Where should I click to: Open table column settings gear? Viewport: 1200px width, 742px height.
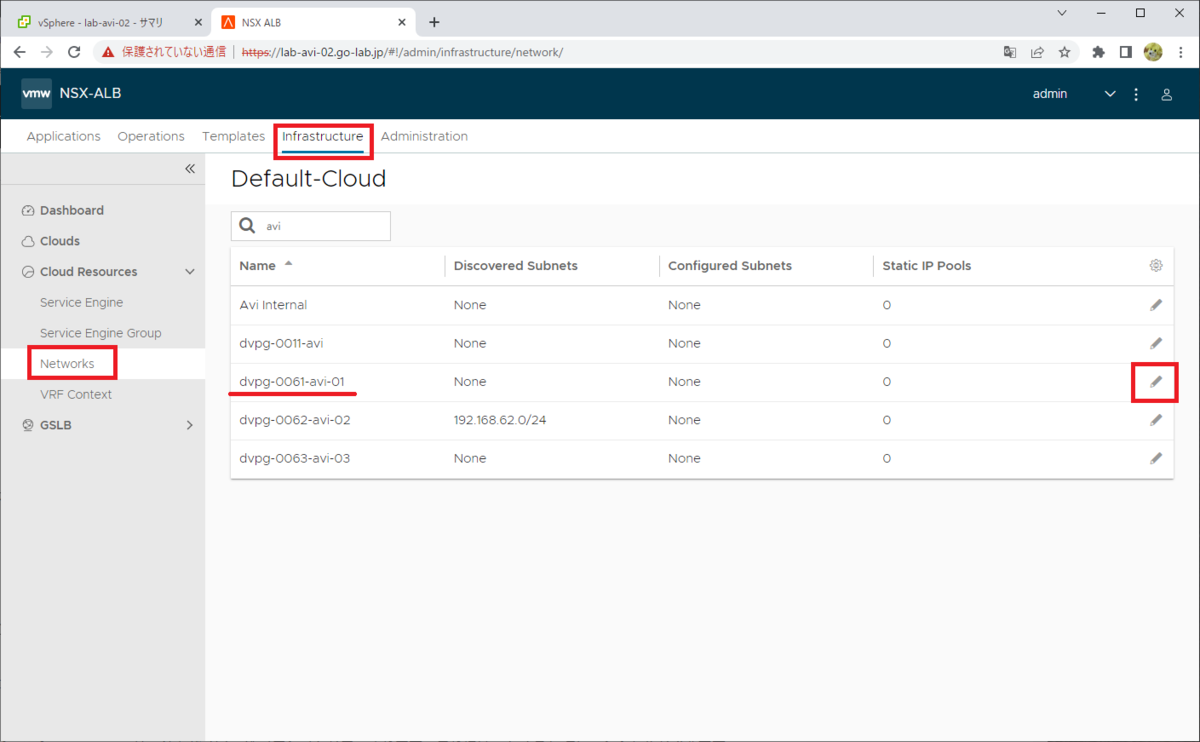click(1156, 266)
